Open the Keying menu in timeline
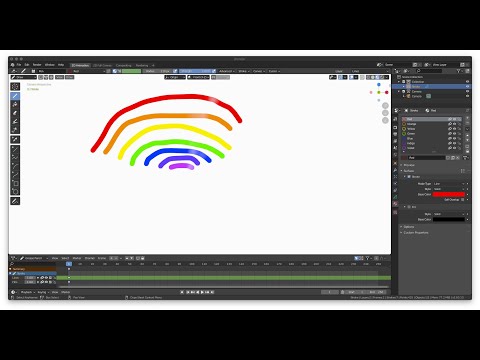 tap(42, 292)
